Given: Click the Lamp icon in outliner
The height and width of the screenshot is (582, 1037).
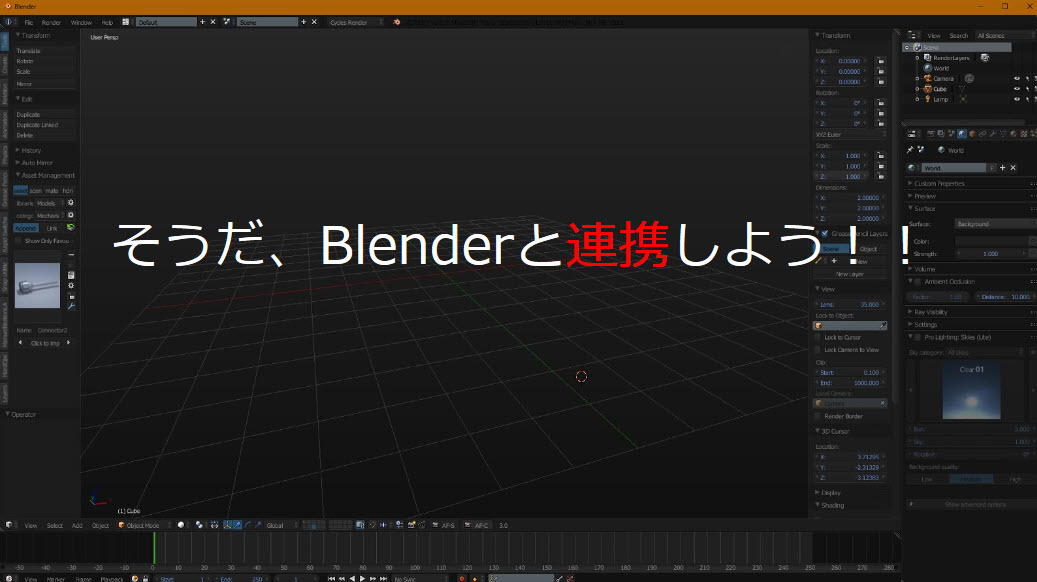Looking at the screenshot, I should 928,100.
